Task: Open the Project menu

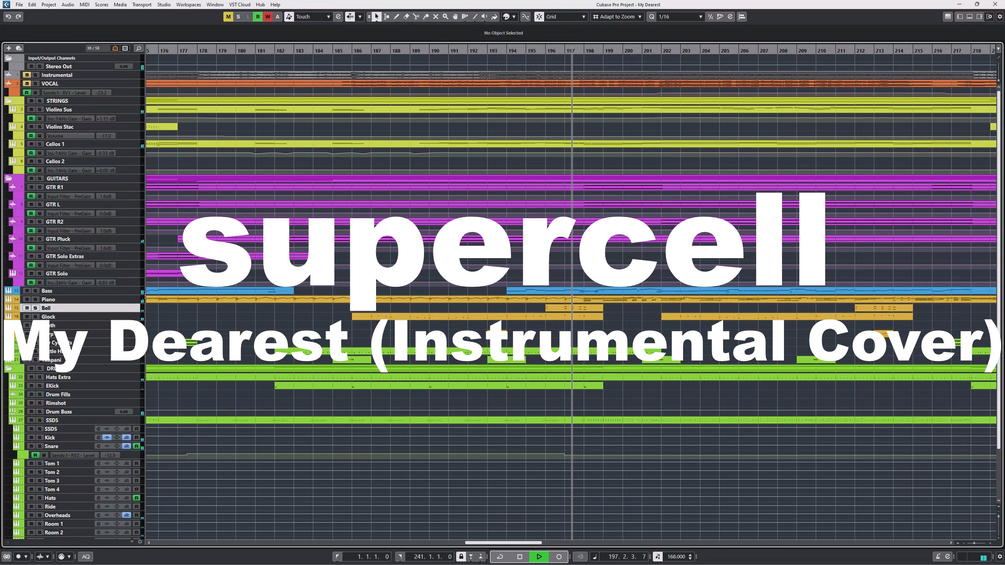Action: tap(49, 4)
